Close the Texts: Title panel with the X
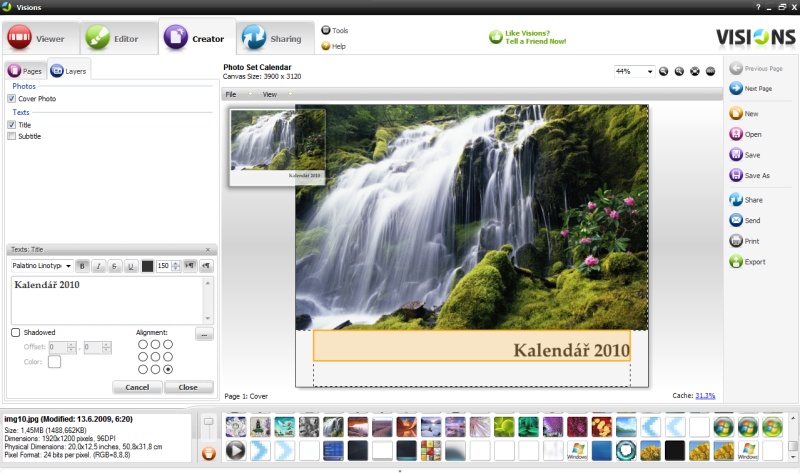800x473 pixels. [x=208, y=250]
